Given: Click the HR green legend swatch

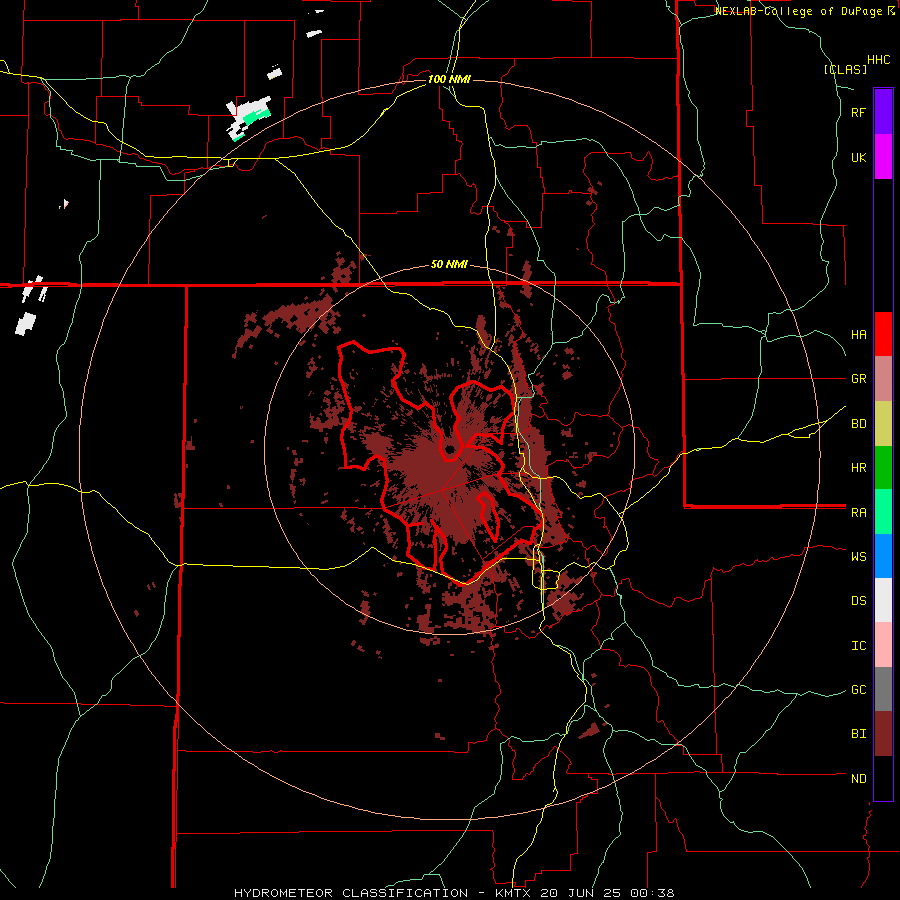Looking at the screenshot, I should 883,468.
